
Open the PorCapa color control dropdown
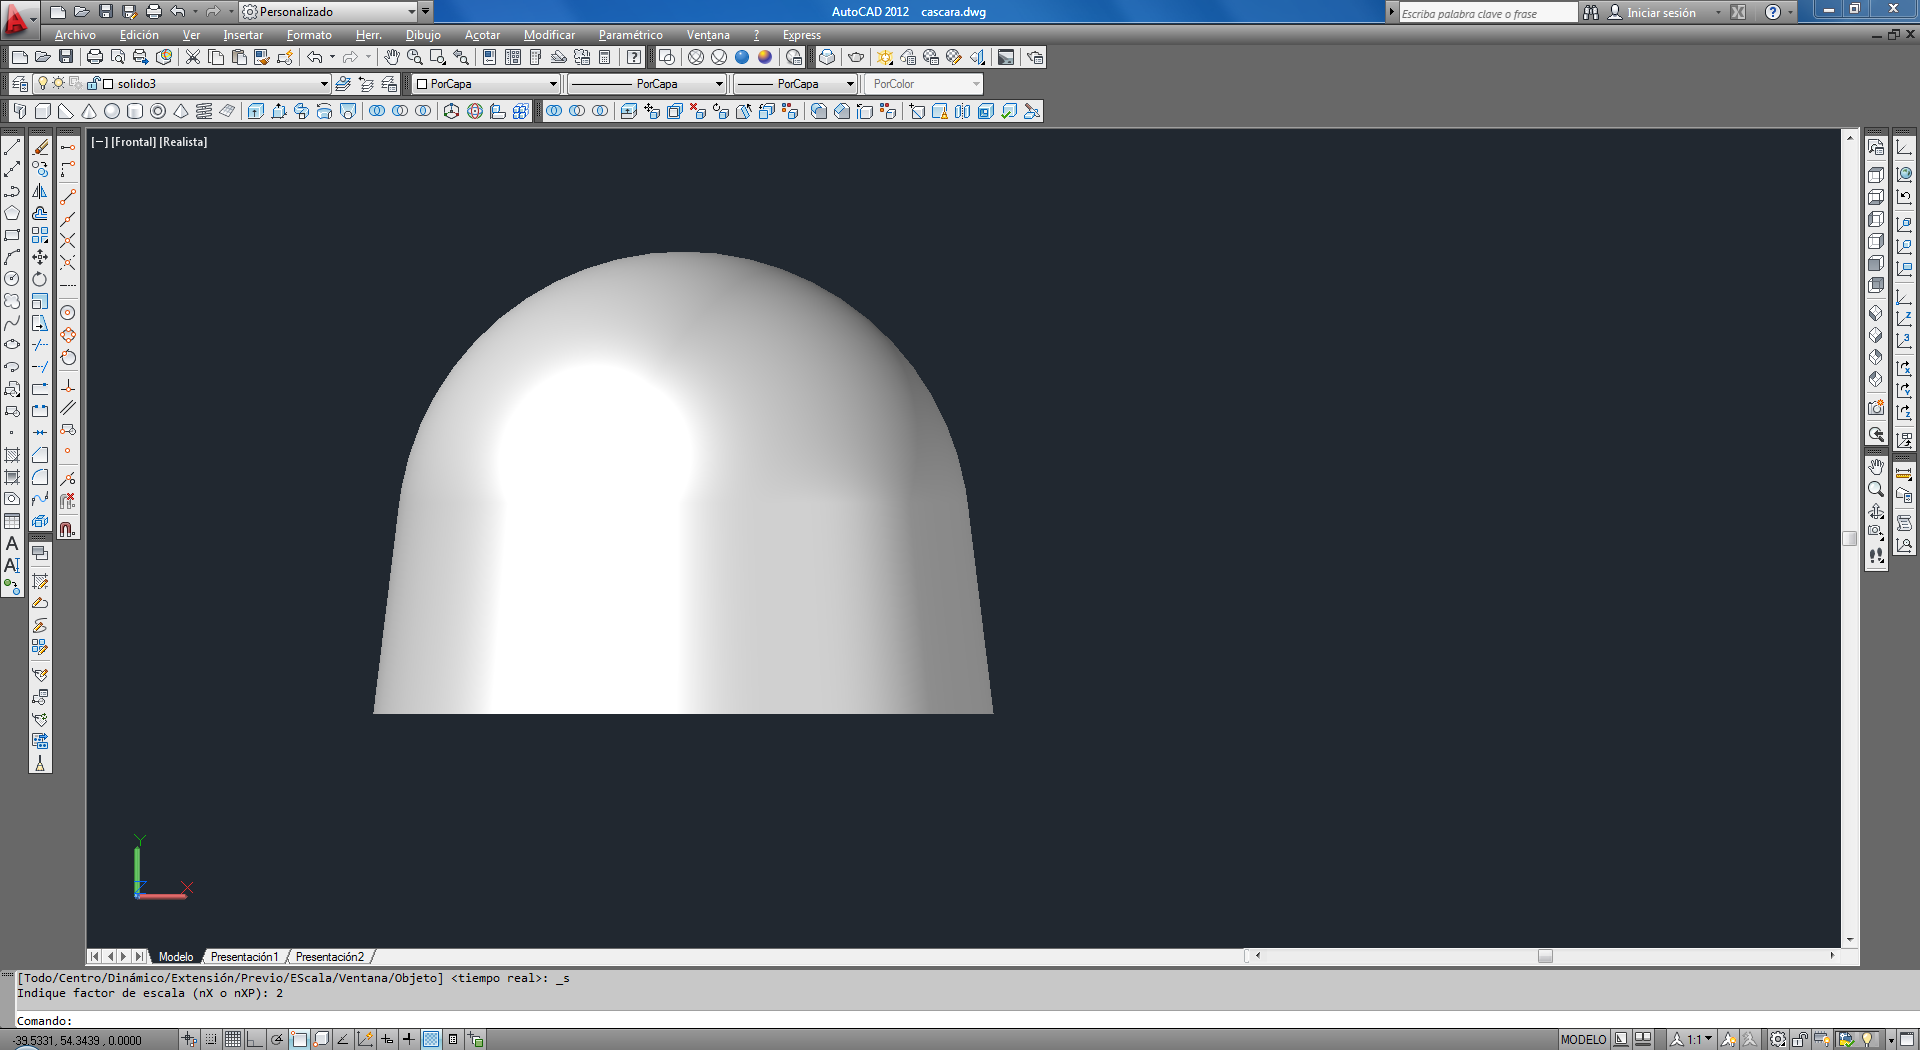click(486, 84)
